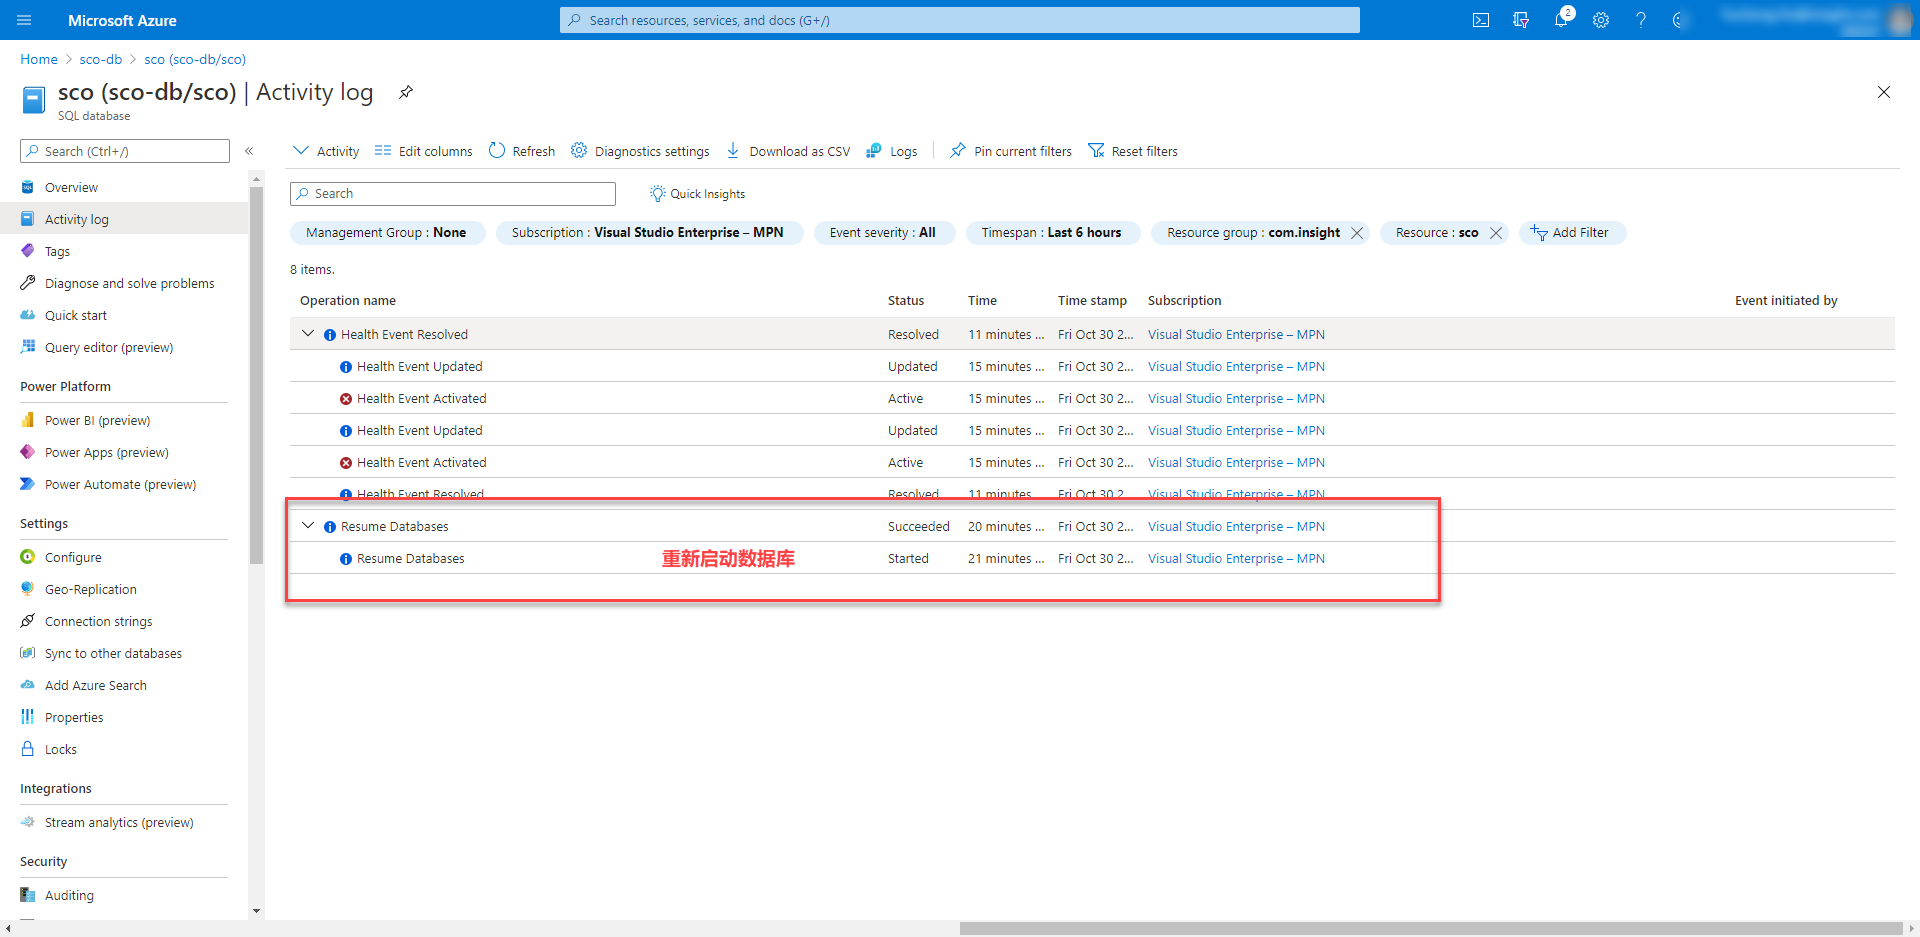This screenshot has width=1920, height=937.
Task: Click the Power Apps (preview) icon
Action: pos(28,452)
